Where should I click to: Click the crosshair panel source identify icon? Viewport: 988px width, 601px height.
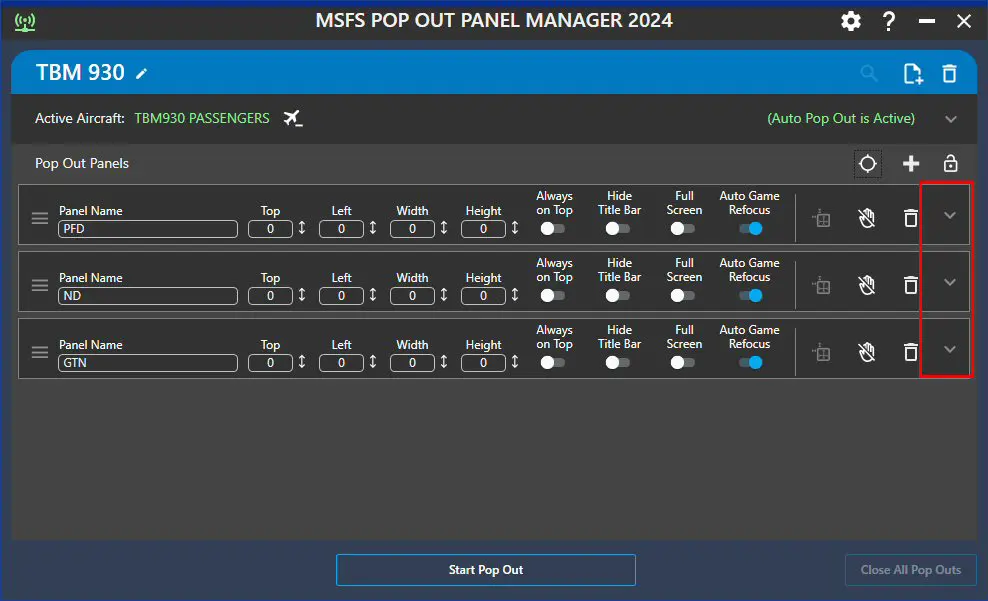pos(868,164)
